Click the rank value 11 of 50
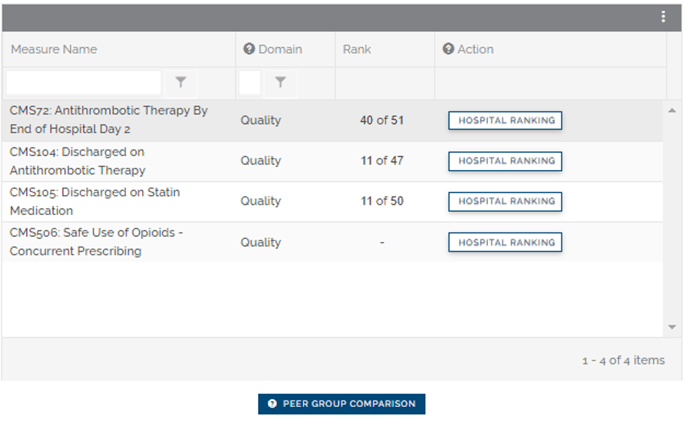 click(382, 201)
